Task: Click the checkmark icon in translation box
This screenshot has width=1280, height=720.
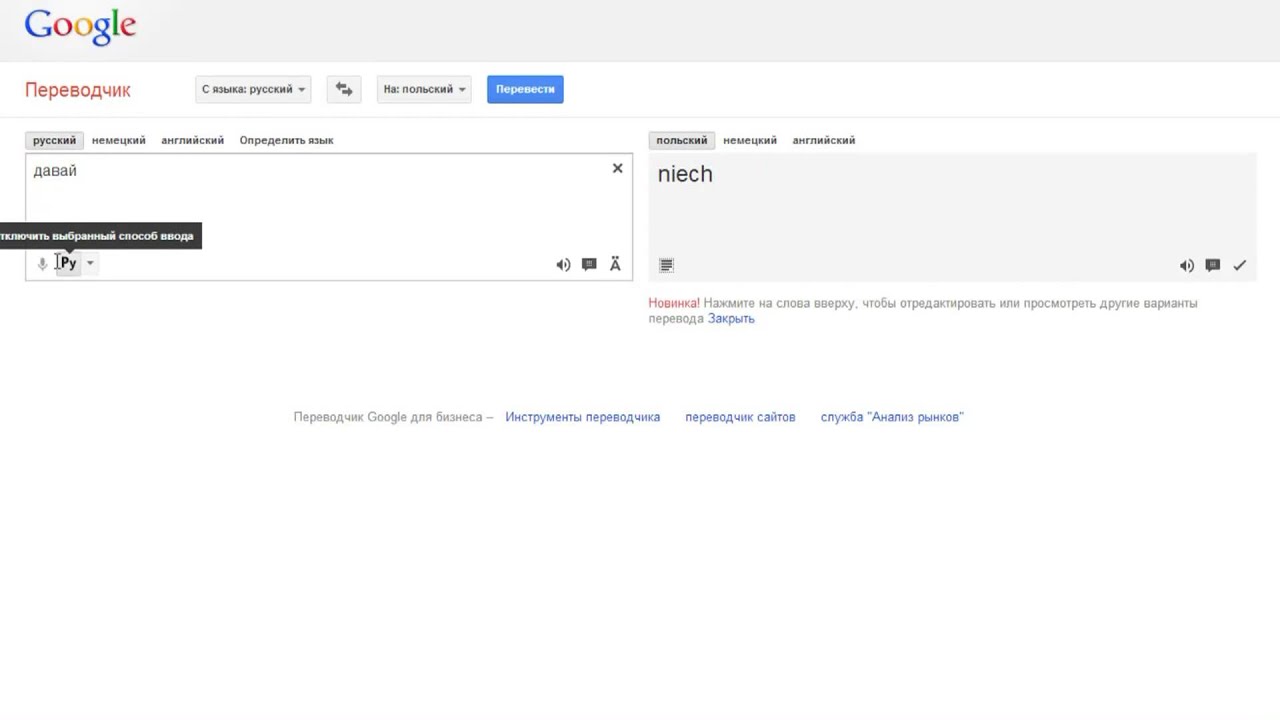Action: [1240, 265]
